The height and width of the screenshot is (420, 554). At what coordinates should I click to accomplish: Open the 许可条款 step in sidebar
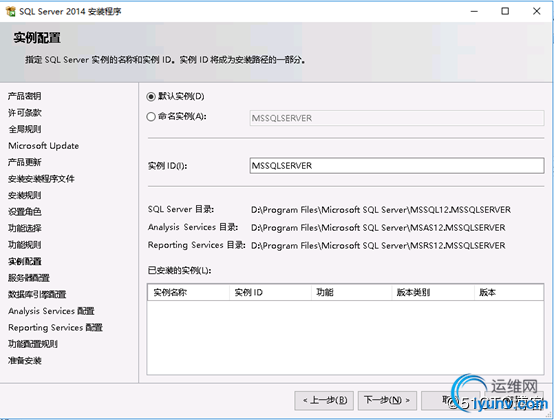click(x=25, y=113)
